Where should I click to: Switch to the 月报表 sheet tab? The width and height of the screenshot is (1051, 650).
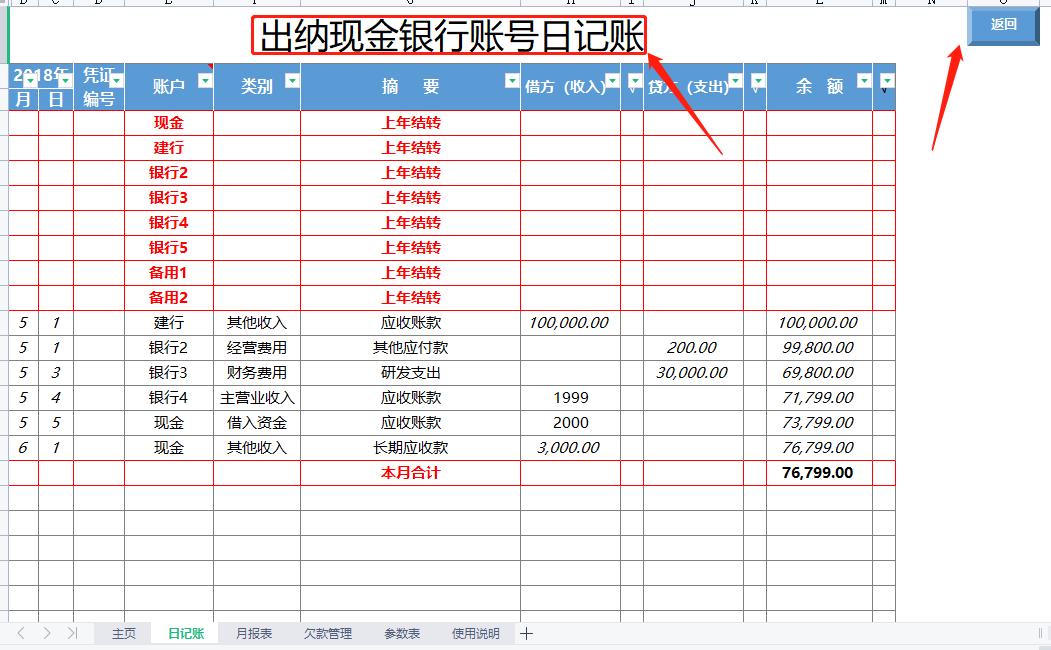[256, 632]
